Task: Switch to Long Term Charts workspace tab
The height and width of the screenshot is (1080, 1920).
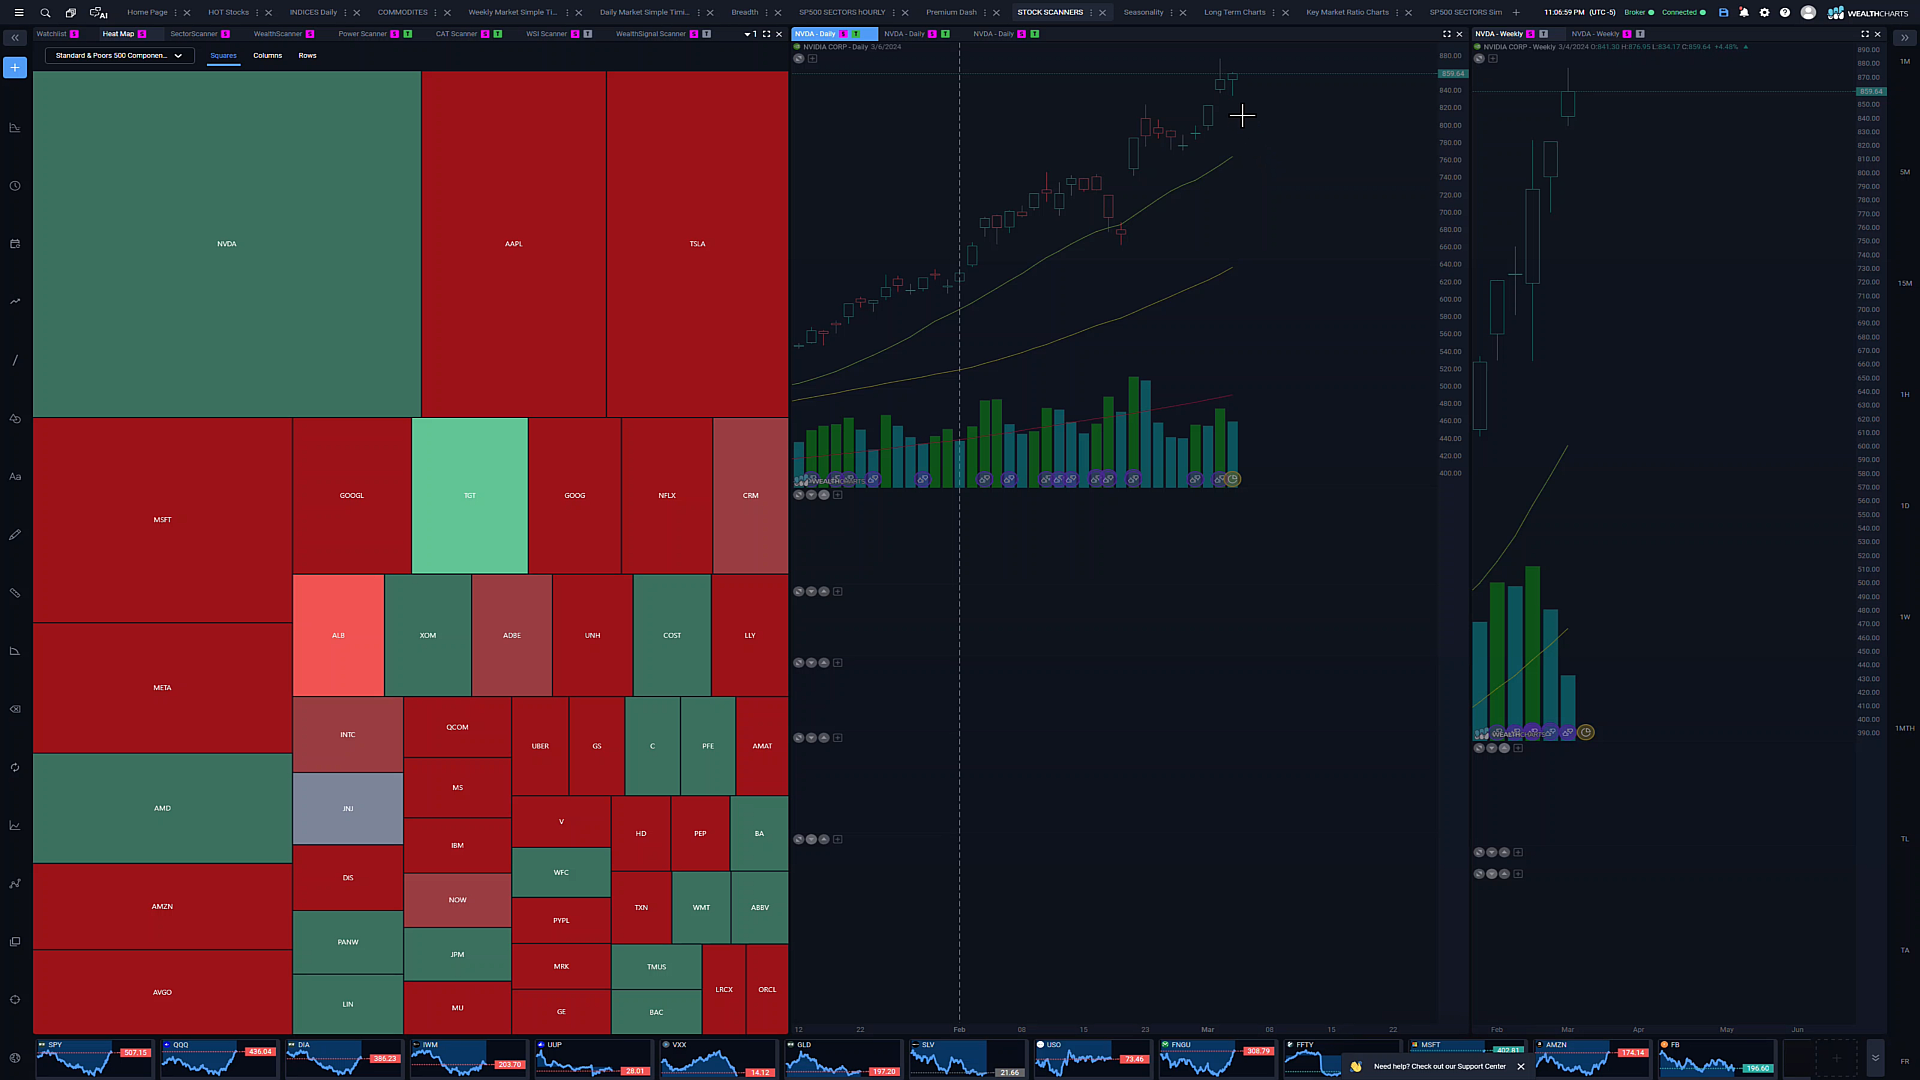Action: pos(1235,13)
